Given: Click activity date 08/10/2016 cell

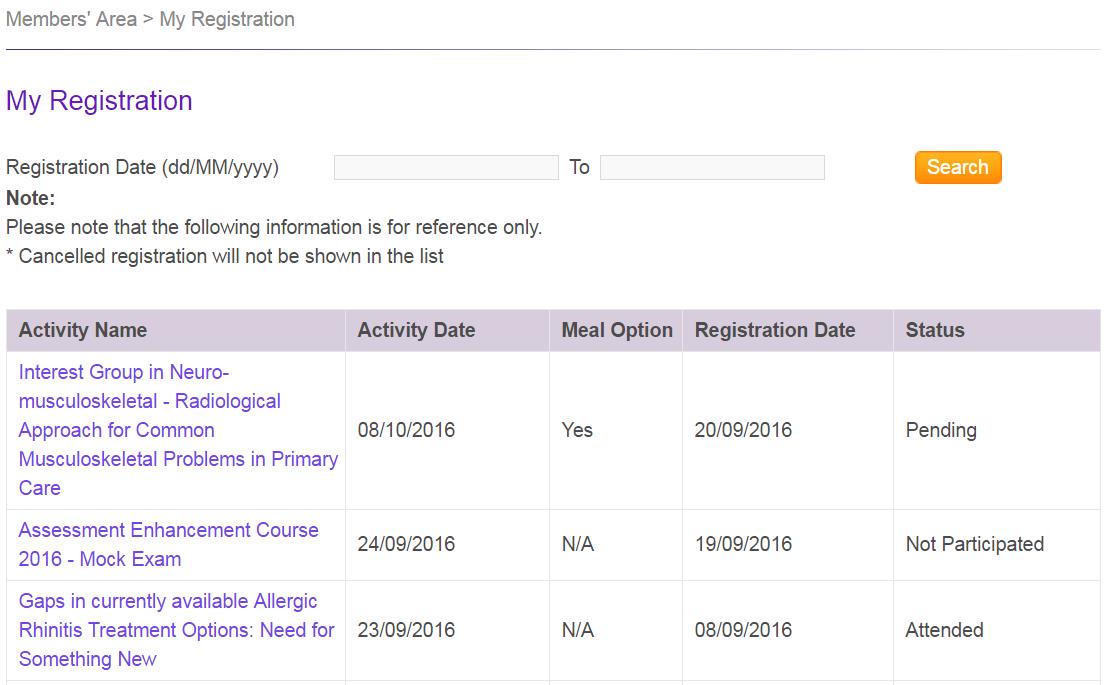Looking at the screenshot, I should click(x=406, y=430).
